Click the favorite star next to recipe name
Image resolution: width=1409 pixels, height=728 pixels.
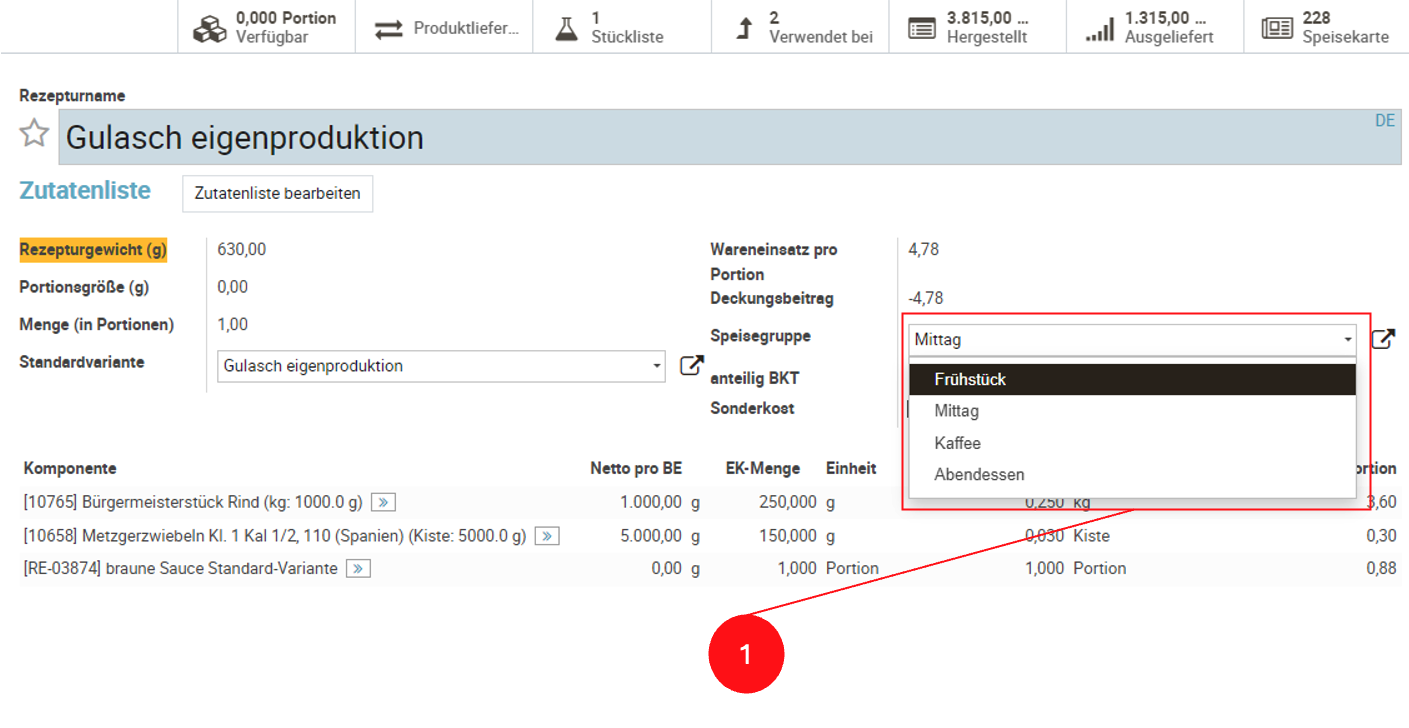pos(34,133)
